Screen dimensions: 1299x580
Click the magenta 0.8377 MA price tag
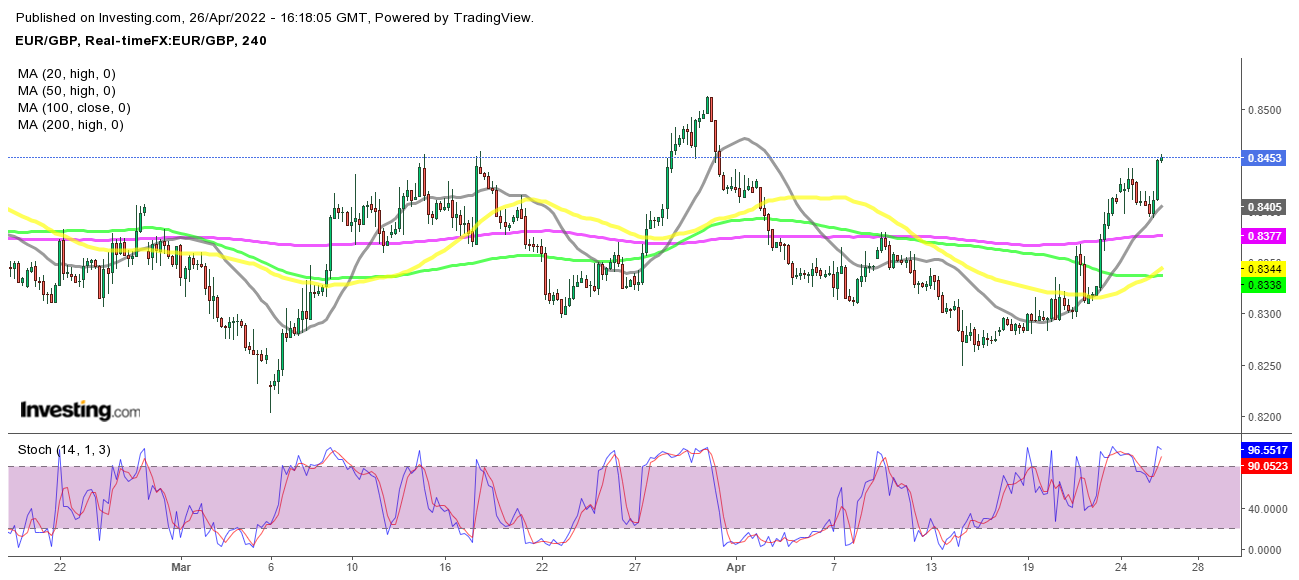click(1264, 237)
